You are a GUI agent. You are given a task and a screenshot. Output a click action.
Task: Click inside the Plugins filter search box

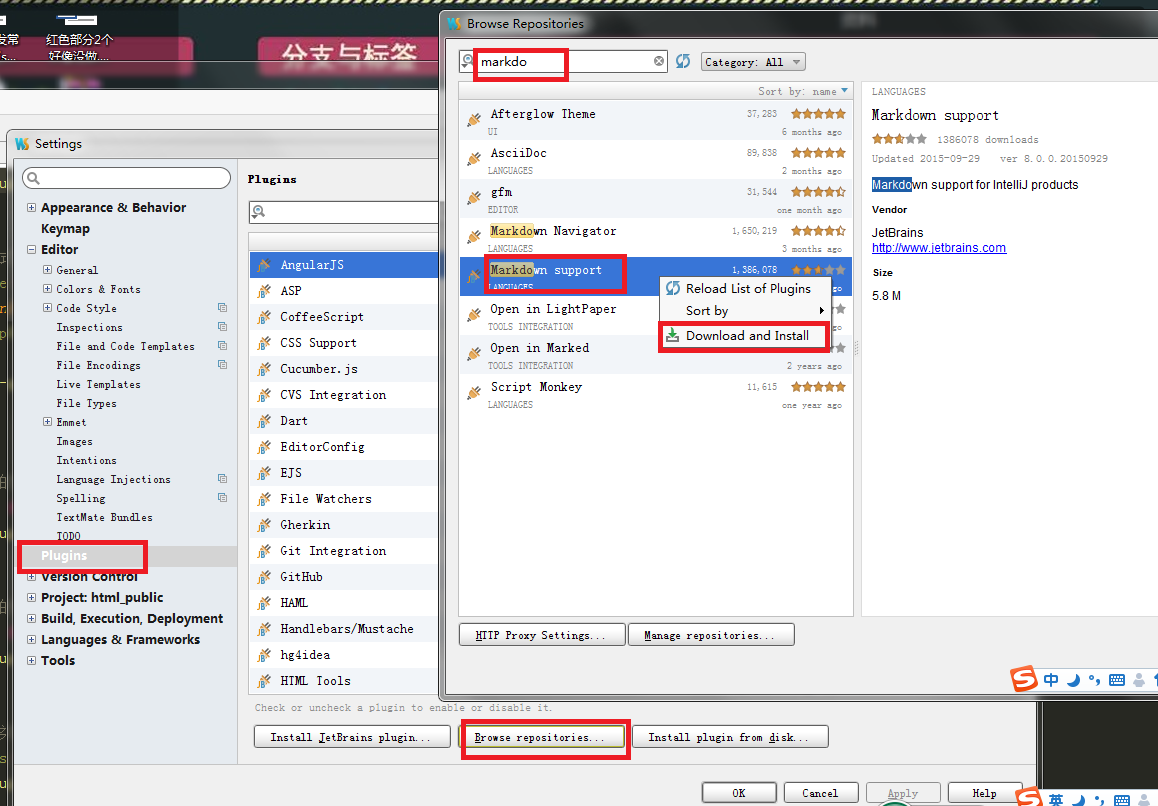345,212
